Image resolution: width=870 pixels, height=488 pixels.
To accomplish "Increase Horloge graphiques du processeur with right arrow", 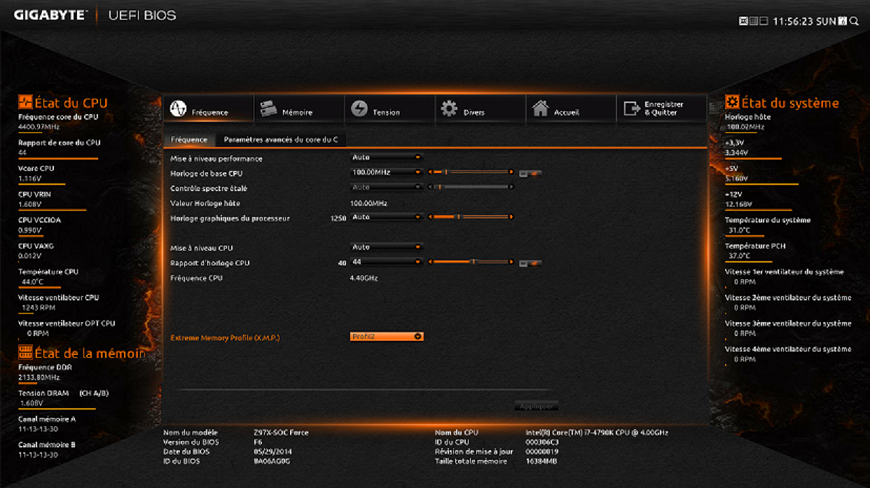I will click(x=511, y=217).
